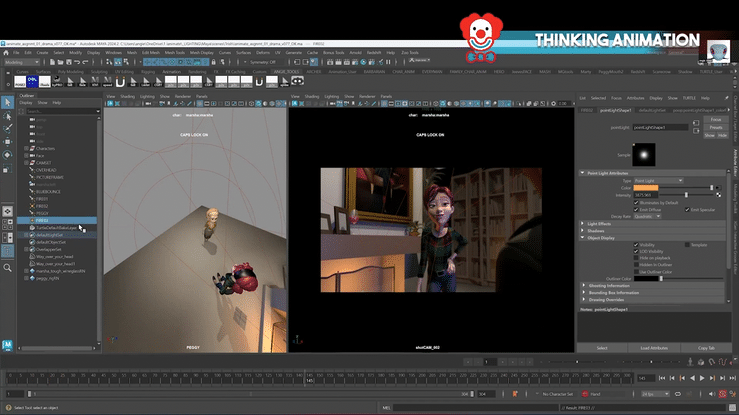Create a new scene with the New file icon
The height and width of the screenshot is (415, 739).
pyautogui.click(x=52, y=62)
